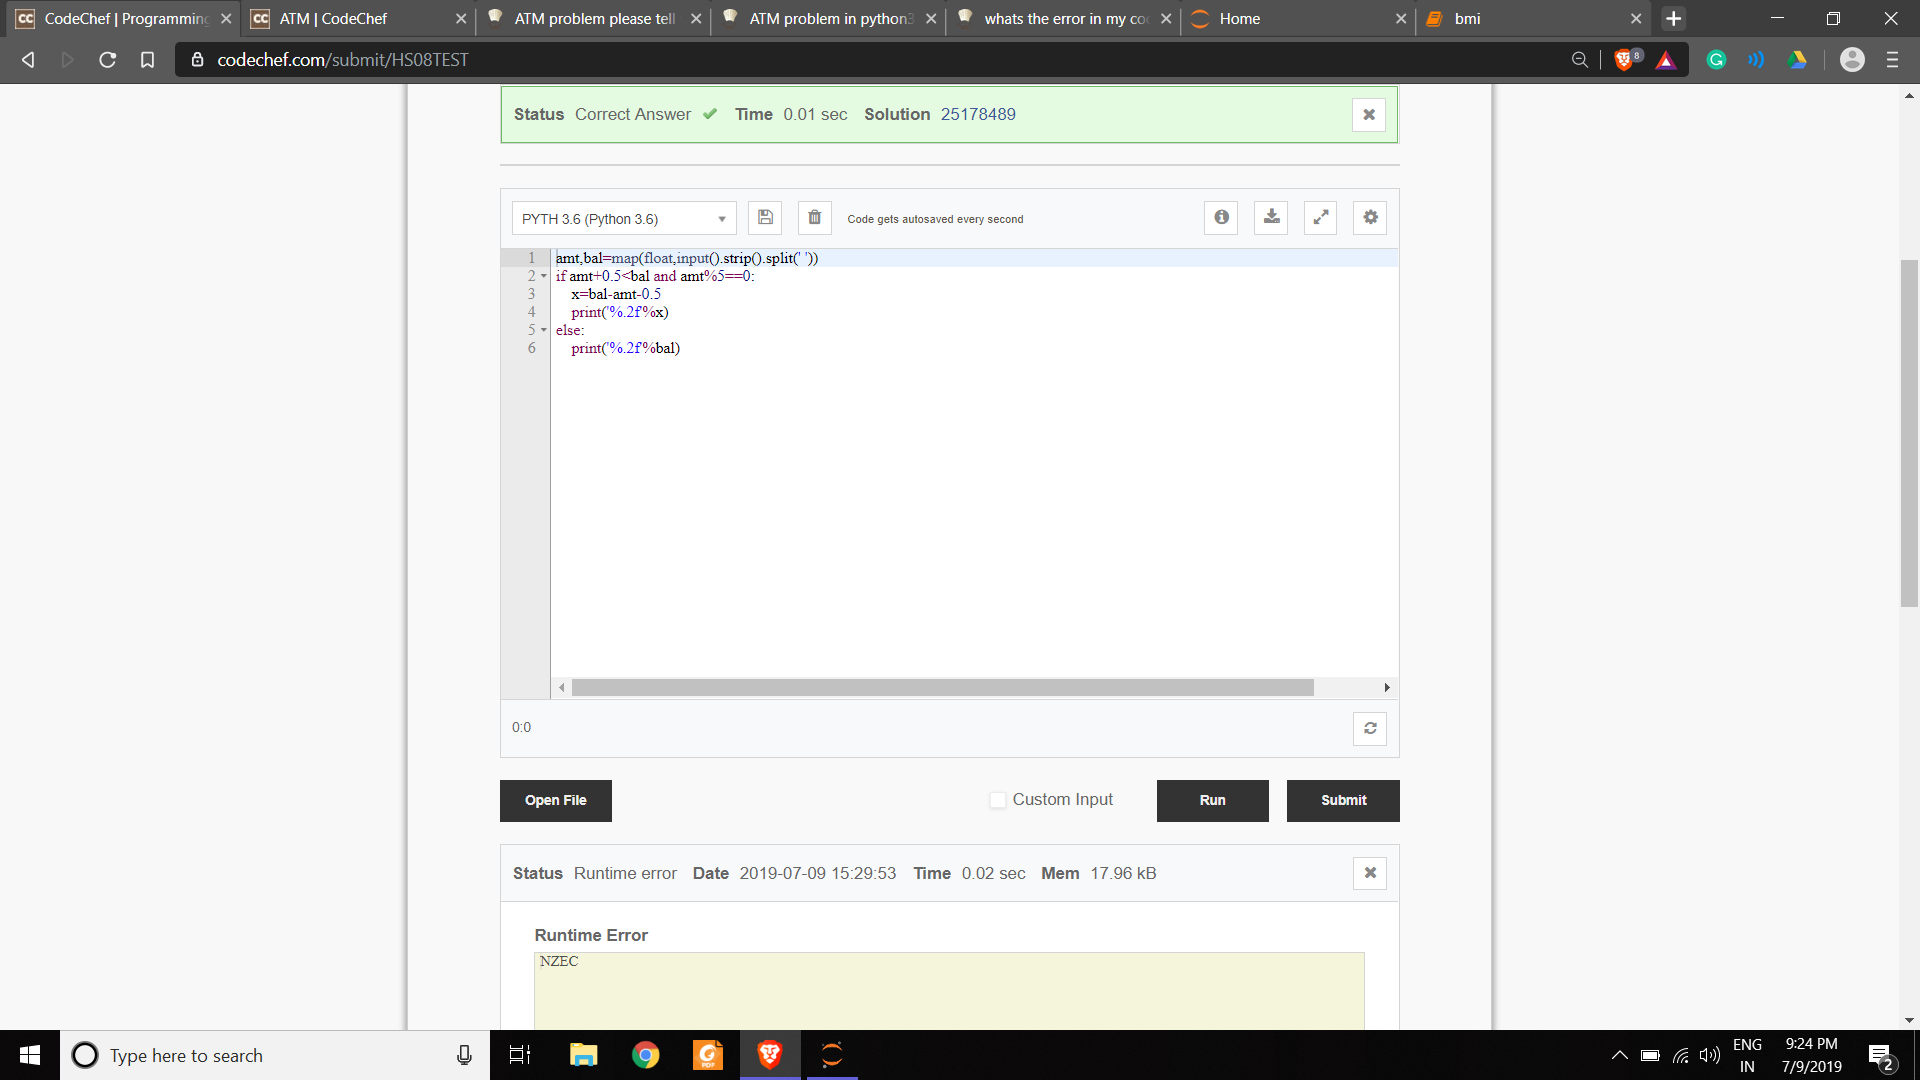The height and width of the screenshot is (1080, 1920).
Task: Click the Grammarly extension icon
Action: coord(1716,60)
